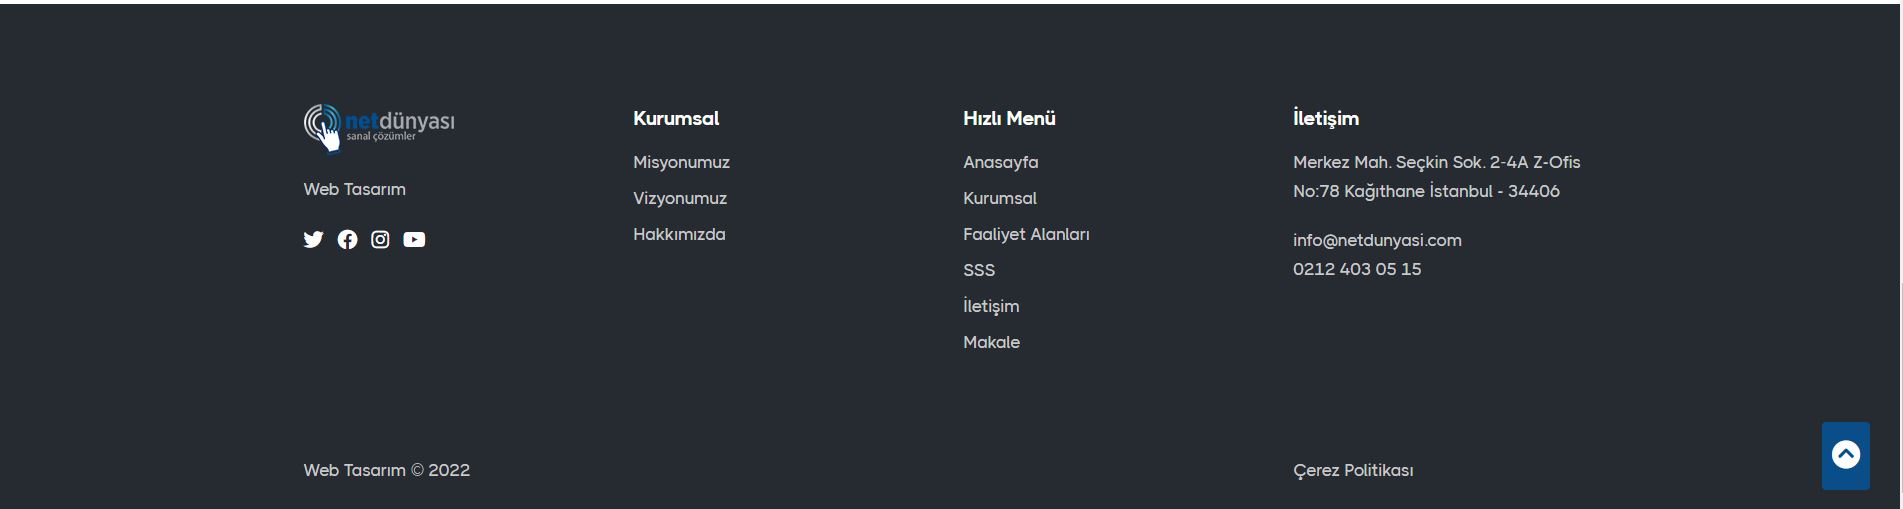Click the Web Tasarım link under logo
Screen dimensions: 1903x509
pos(354,189)
